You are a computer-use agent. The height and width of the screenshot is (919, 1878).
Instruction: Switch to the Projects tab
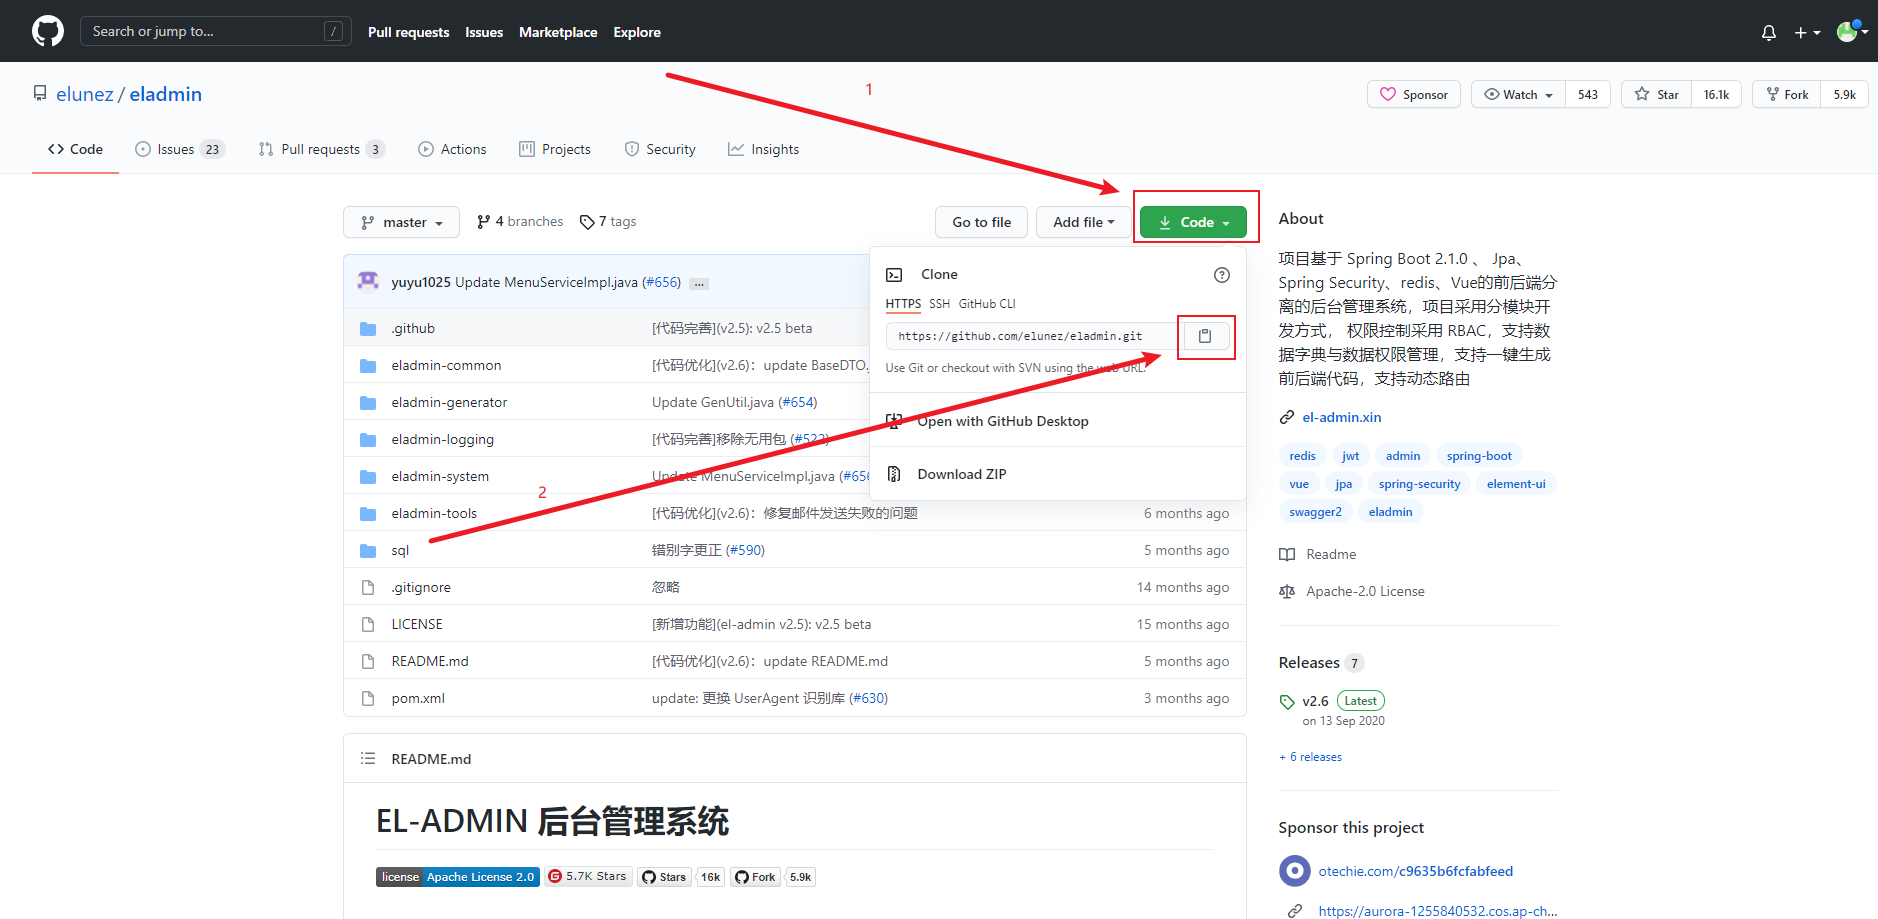coord(555,149)
